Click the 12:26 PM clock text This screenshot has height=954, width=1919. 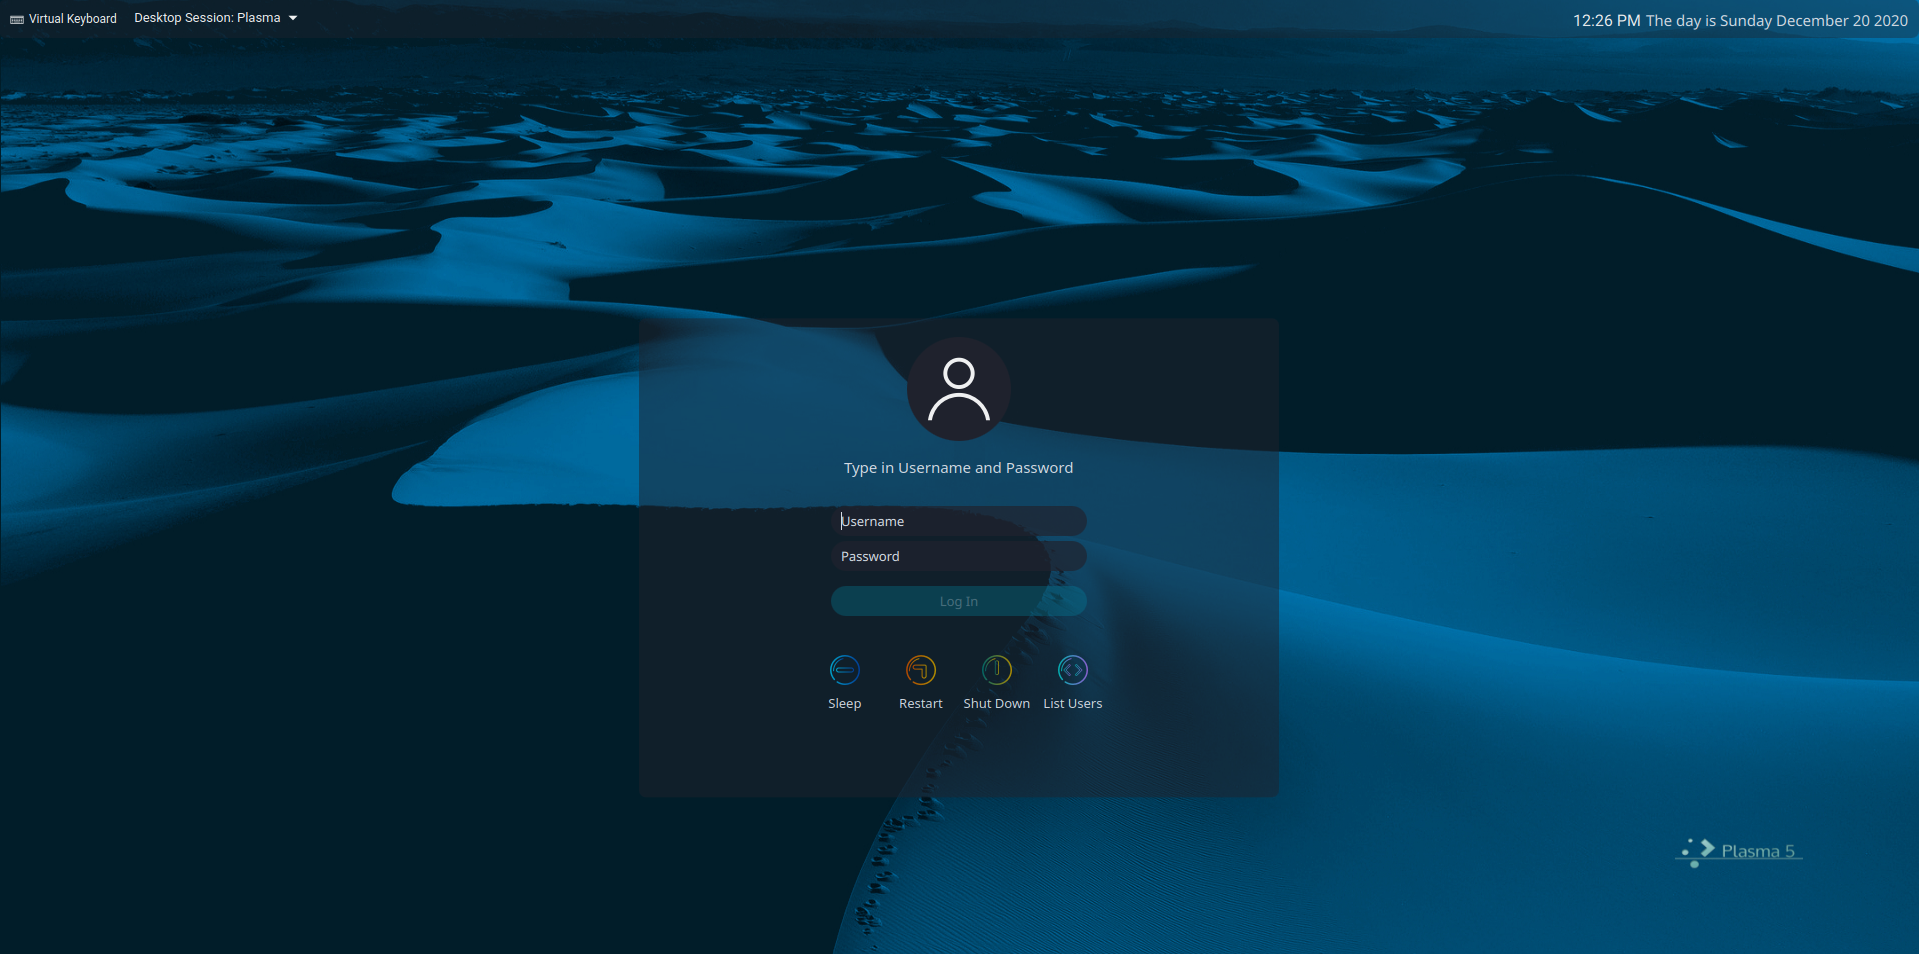[x=1606, y=20]
